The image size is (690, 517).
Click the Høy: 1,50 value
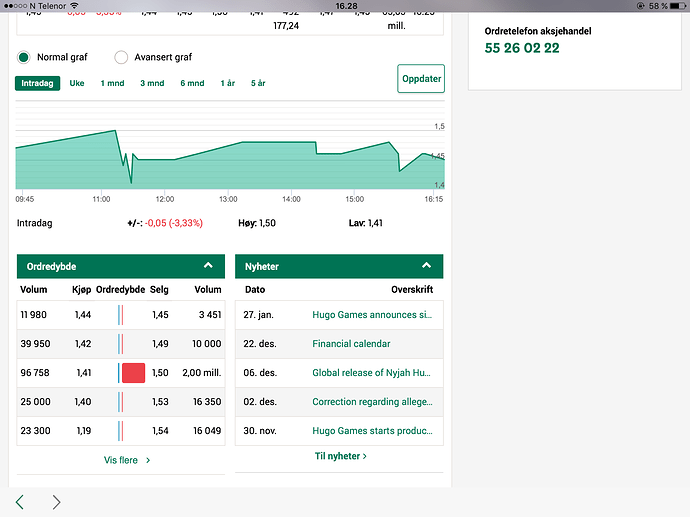[x=257, y=223]
